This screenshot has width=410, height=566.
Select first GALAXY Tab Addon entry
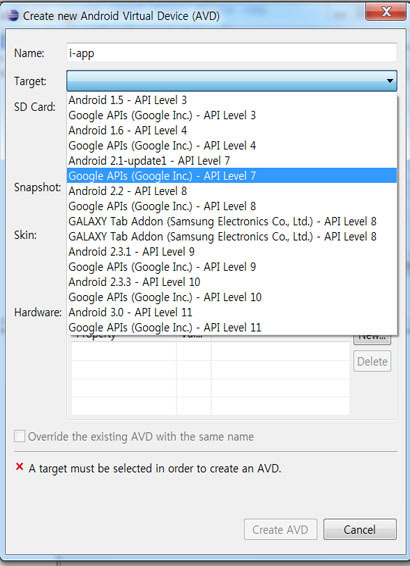tap(232, 221)
